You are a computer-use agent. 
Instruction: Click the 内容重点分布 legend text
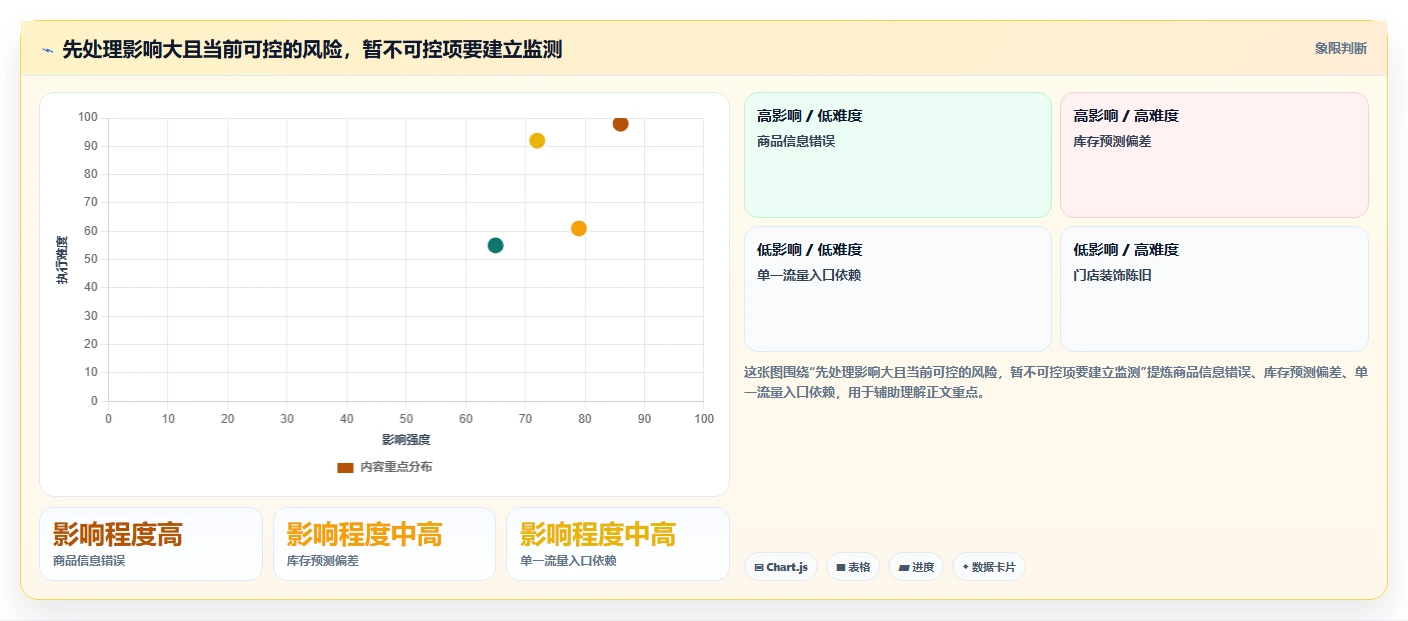tap(396, 467)
